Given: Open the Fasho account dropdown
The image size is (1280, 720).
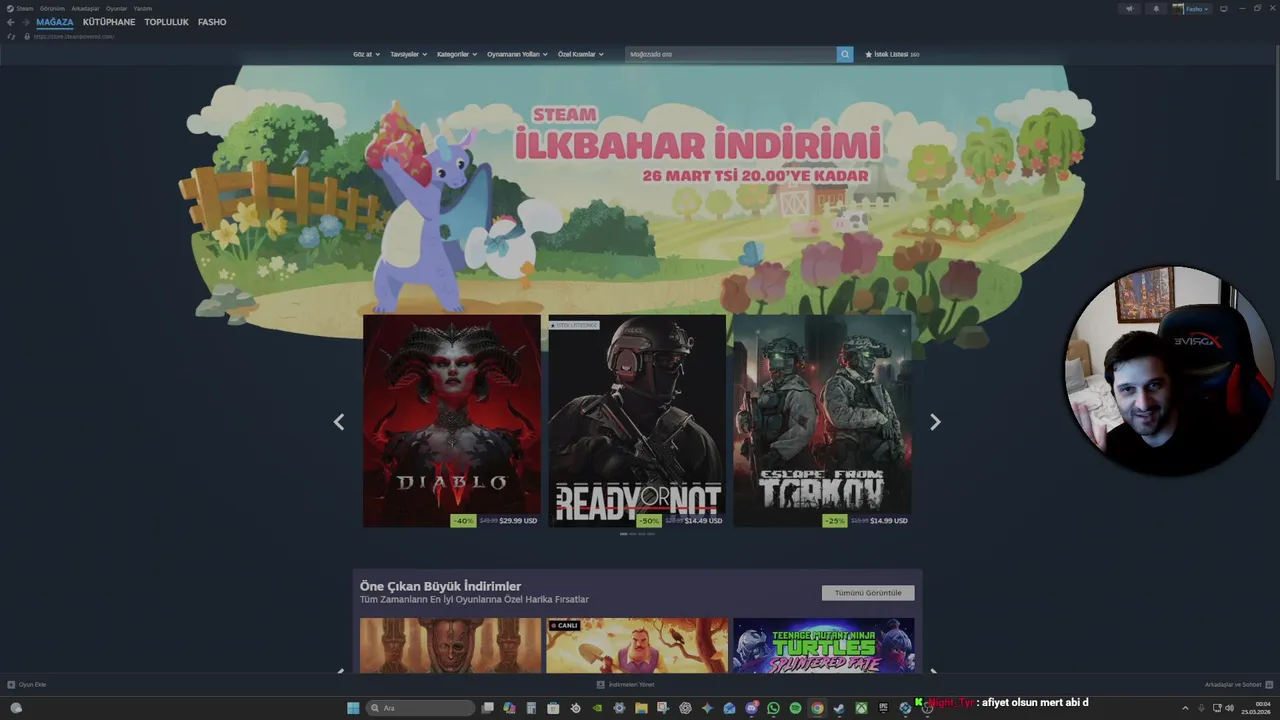Looking at the screenshot, I should coord(1192,8).
